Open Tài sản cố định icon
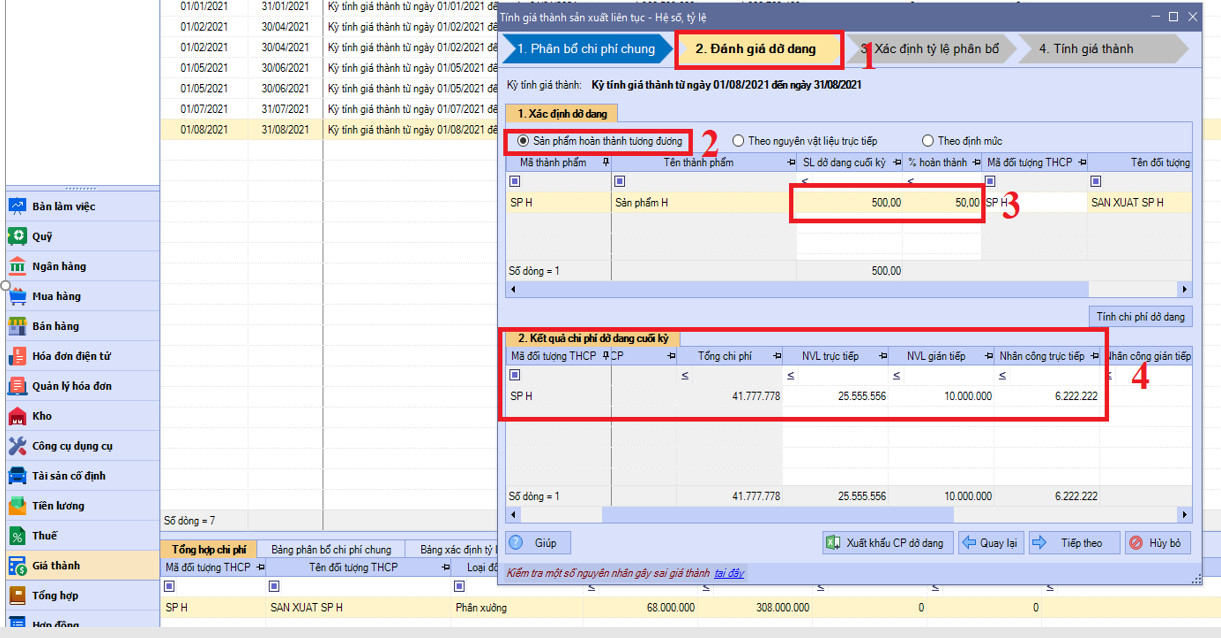This screenshot has width=1221, height=638. [x=17, y=476]
